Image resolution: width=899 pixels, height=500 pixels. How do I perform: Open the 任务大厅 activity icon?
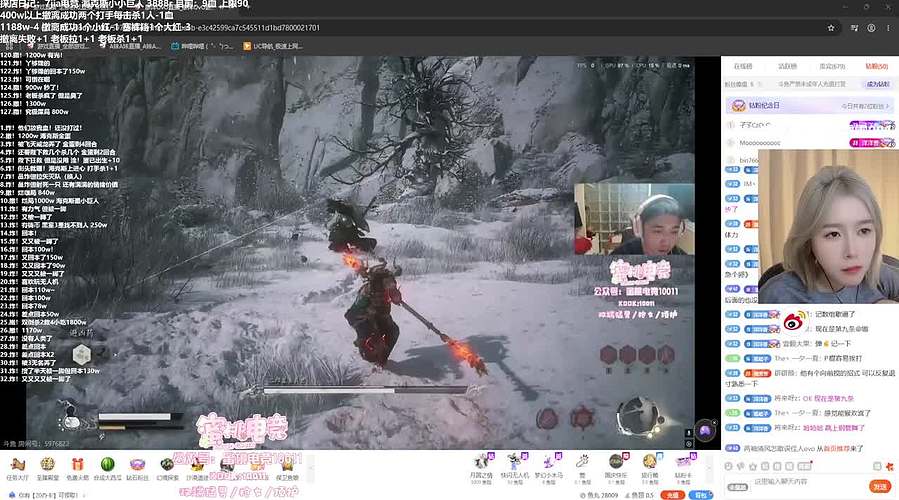[x=17, y=468]
